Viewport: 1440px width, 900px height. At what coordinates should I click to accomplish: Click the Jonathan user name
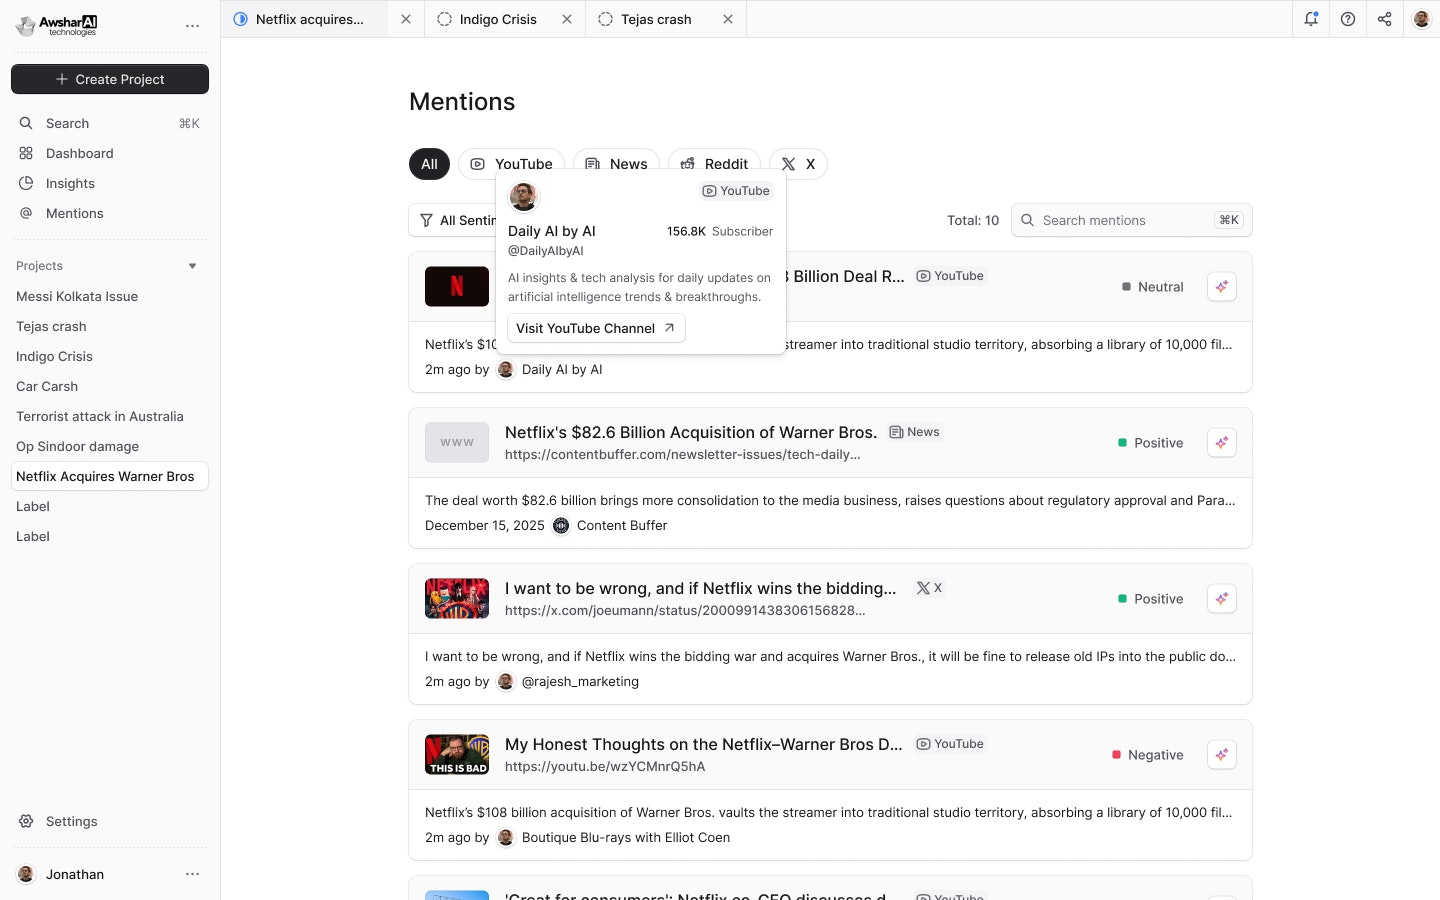coord(75,874)
